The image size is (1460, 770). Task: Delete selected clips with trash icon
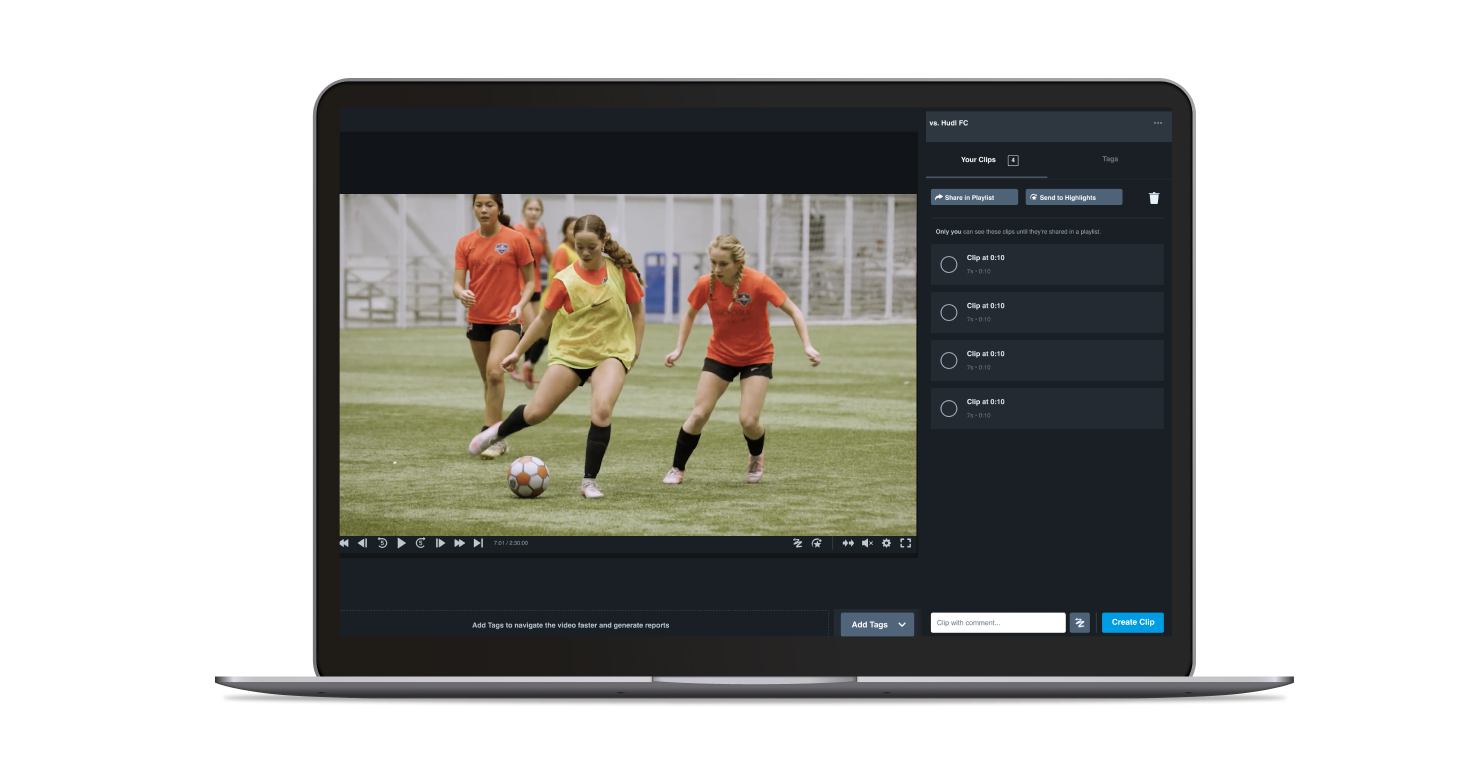pos(1154,198)
